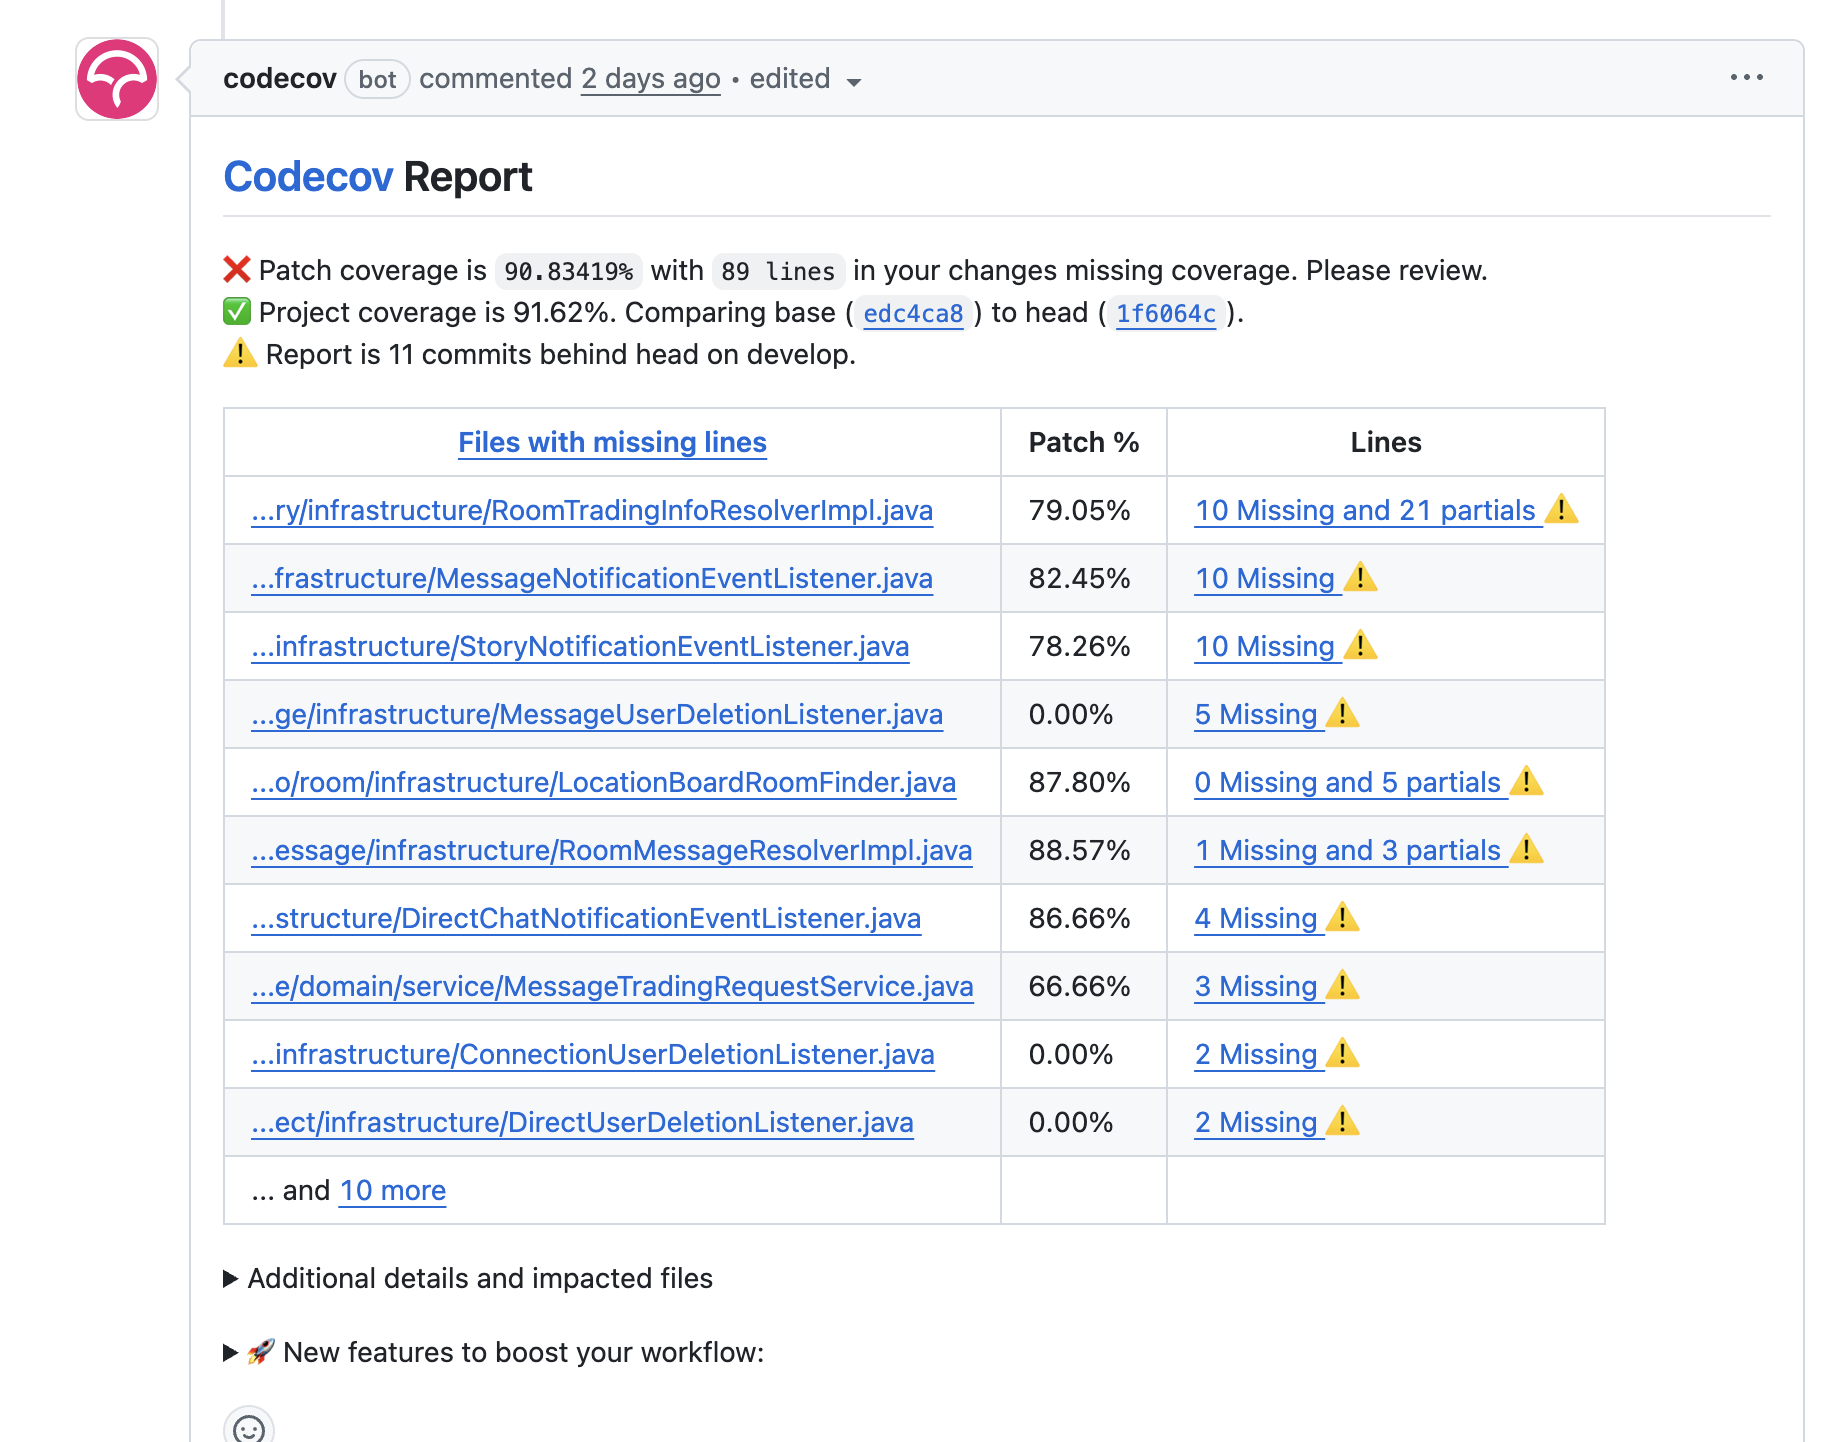This screenshot has height=1442, width=1842.
Task: Click the '2 days ago' timestamp link
Action: tap(651, 78)
